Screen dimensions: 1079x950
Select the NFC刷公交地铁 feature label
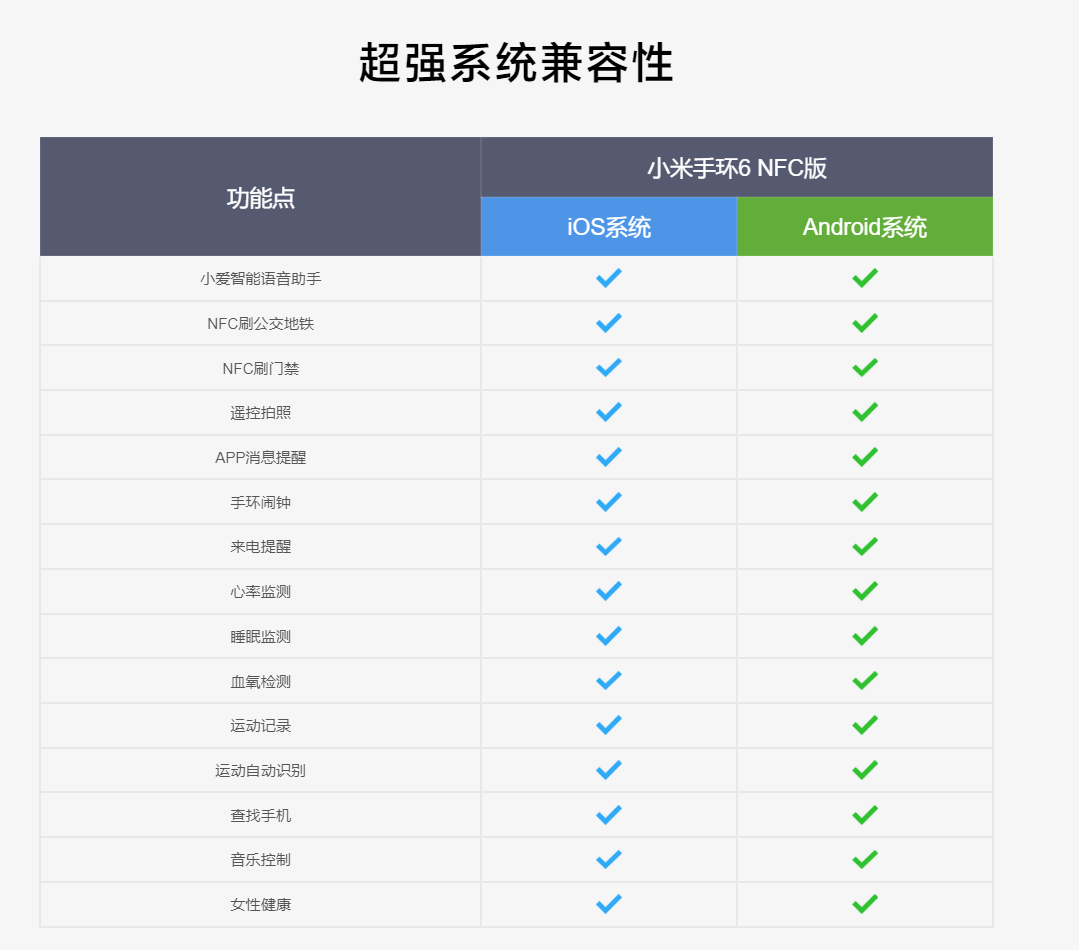click(x=260, y=323)
